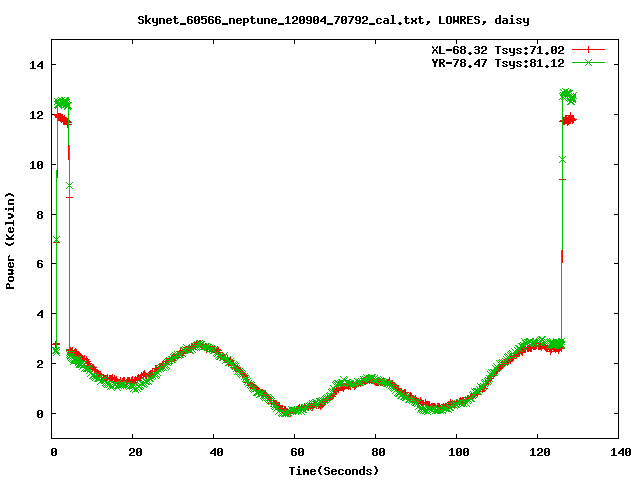
Task: Click the y-axis tick label 10
Action: (x=36, y=165)
